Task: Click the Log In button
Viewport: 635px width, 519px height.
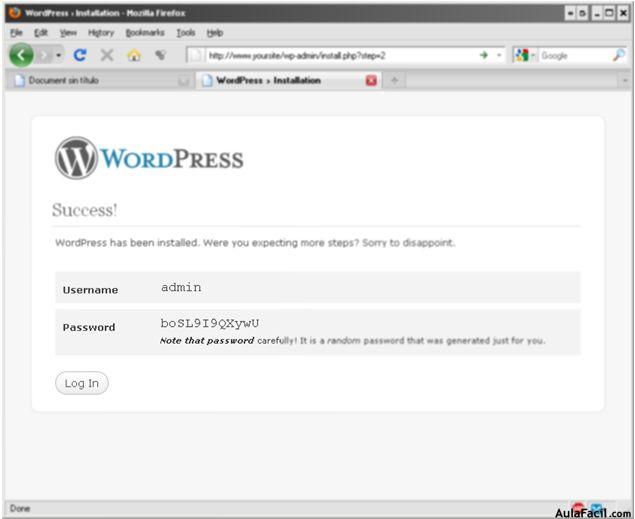Action: pyautogui.click(x=82, y=383)
